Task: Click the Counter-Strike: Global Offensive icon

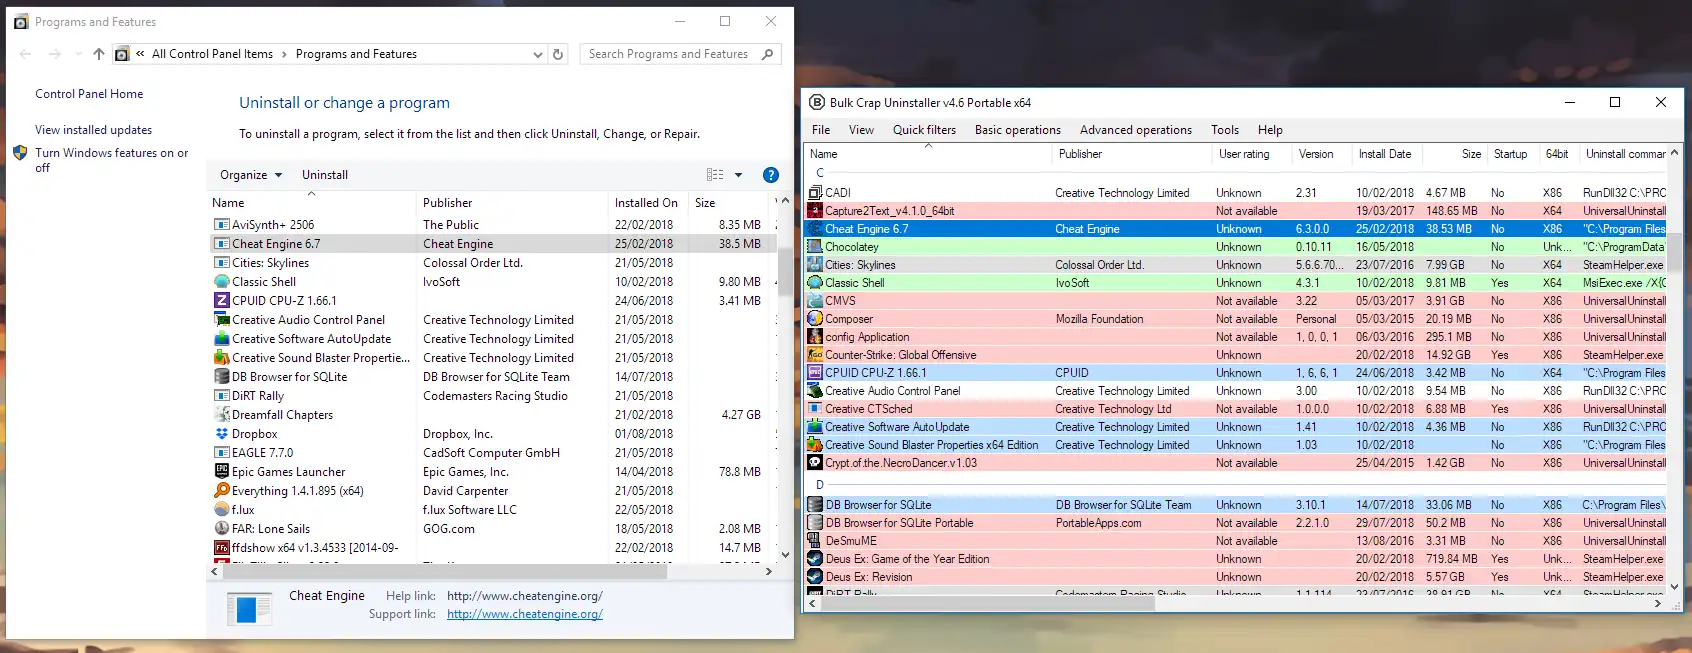Action: (815, 355)
